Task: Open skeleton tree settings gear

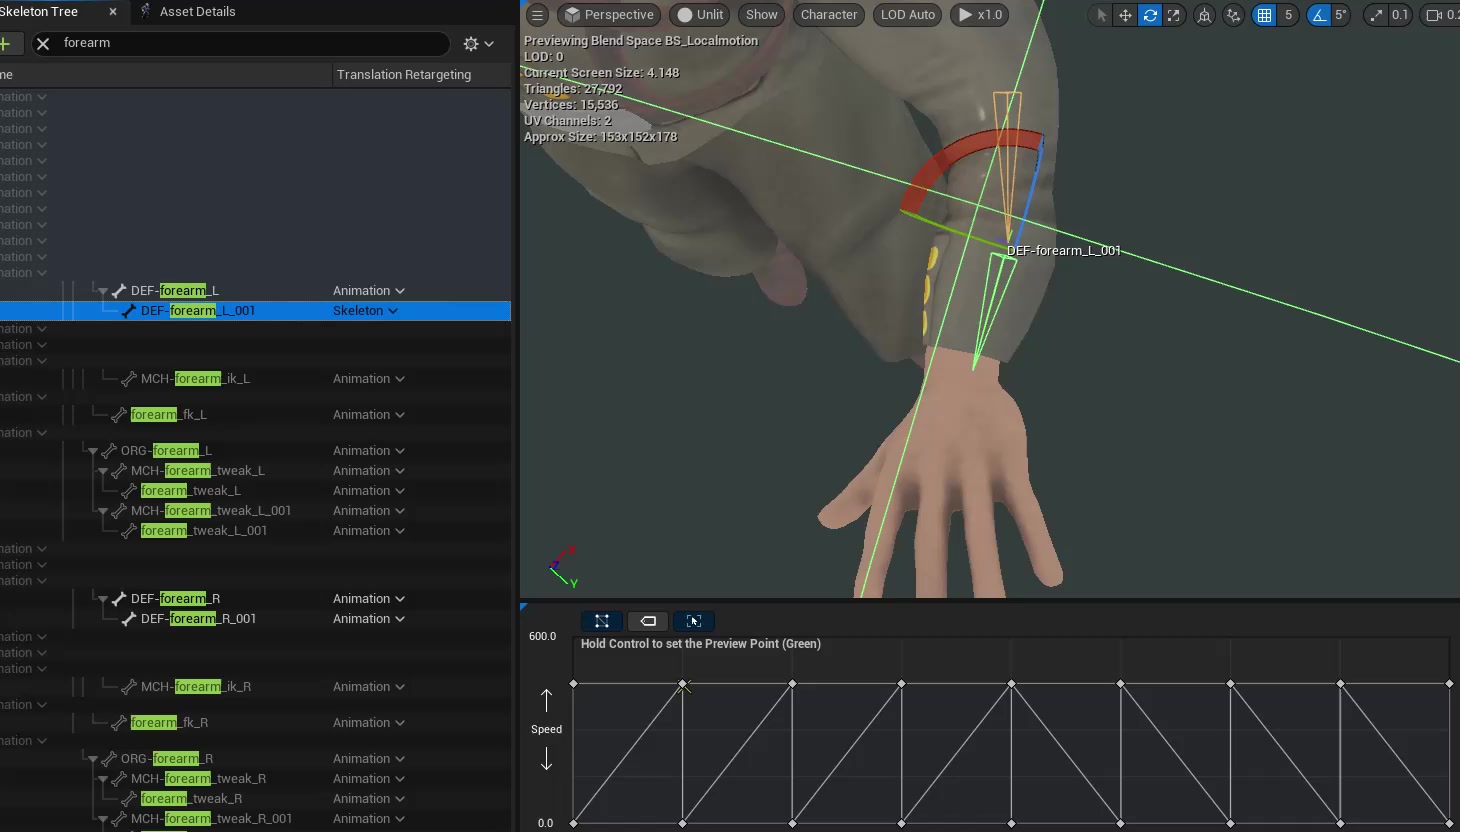Action: [x=478, y=43]
